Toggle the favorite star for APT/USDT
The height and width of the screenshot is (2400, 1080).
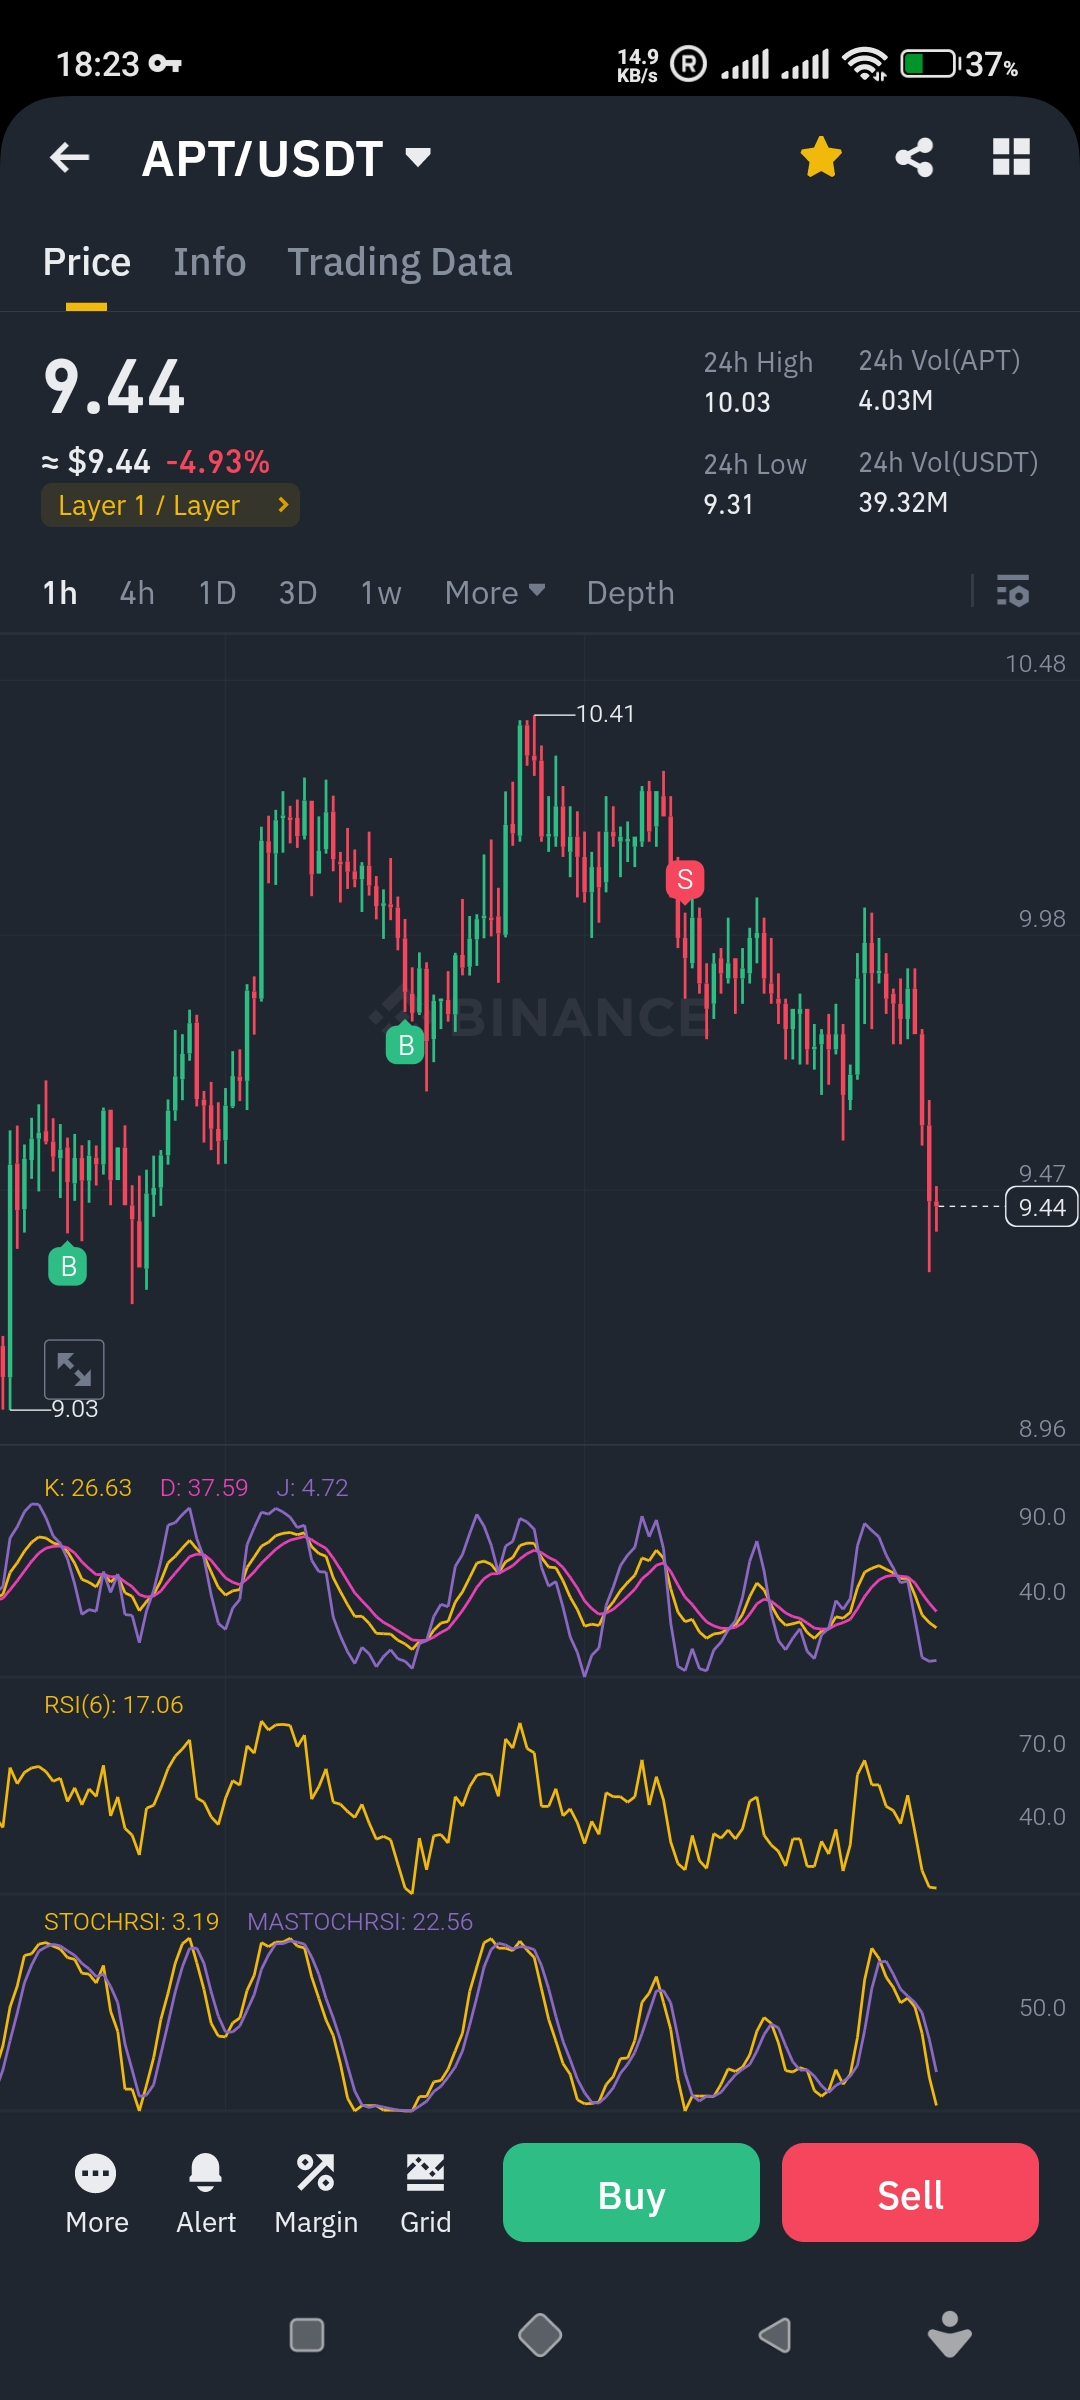click(x=821, y=157)
